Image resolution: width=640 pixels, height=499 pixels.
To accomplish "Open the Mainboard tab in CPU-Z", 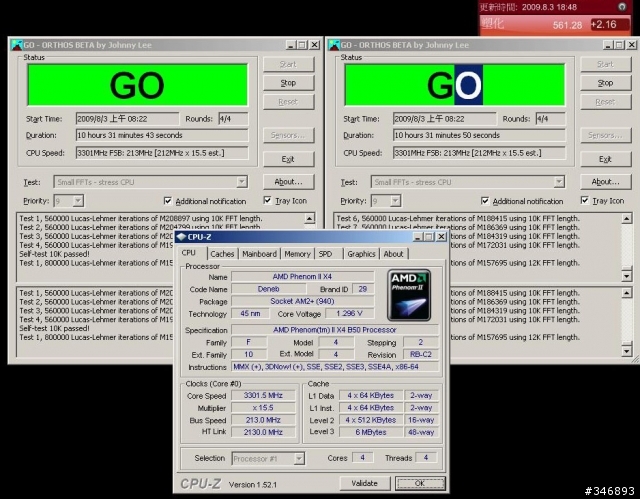I will tap(260, 254).
